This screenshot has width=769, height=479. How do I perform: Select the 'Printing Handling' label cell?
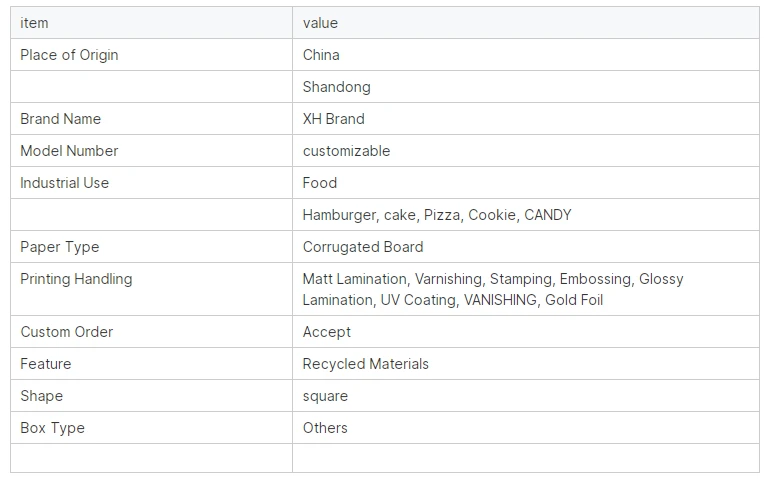pyautogui.click(x=152, y=289)
